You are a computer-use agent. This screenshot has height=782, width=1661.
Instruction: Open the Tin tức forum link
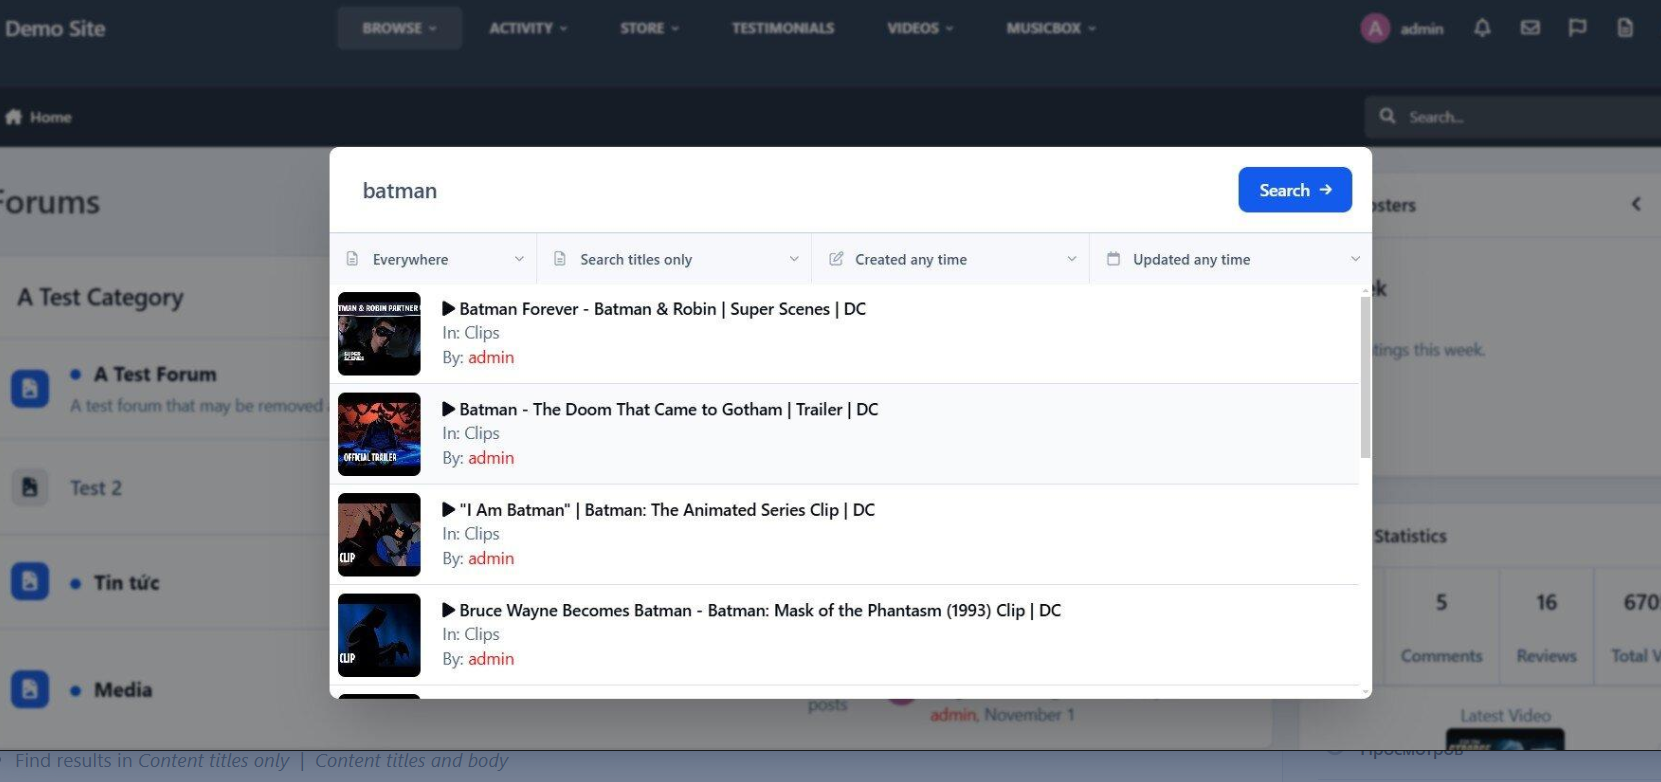click(126, 582)
